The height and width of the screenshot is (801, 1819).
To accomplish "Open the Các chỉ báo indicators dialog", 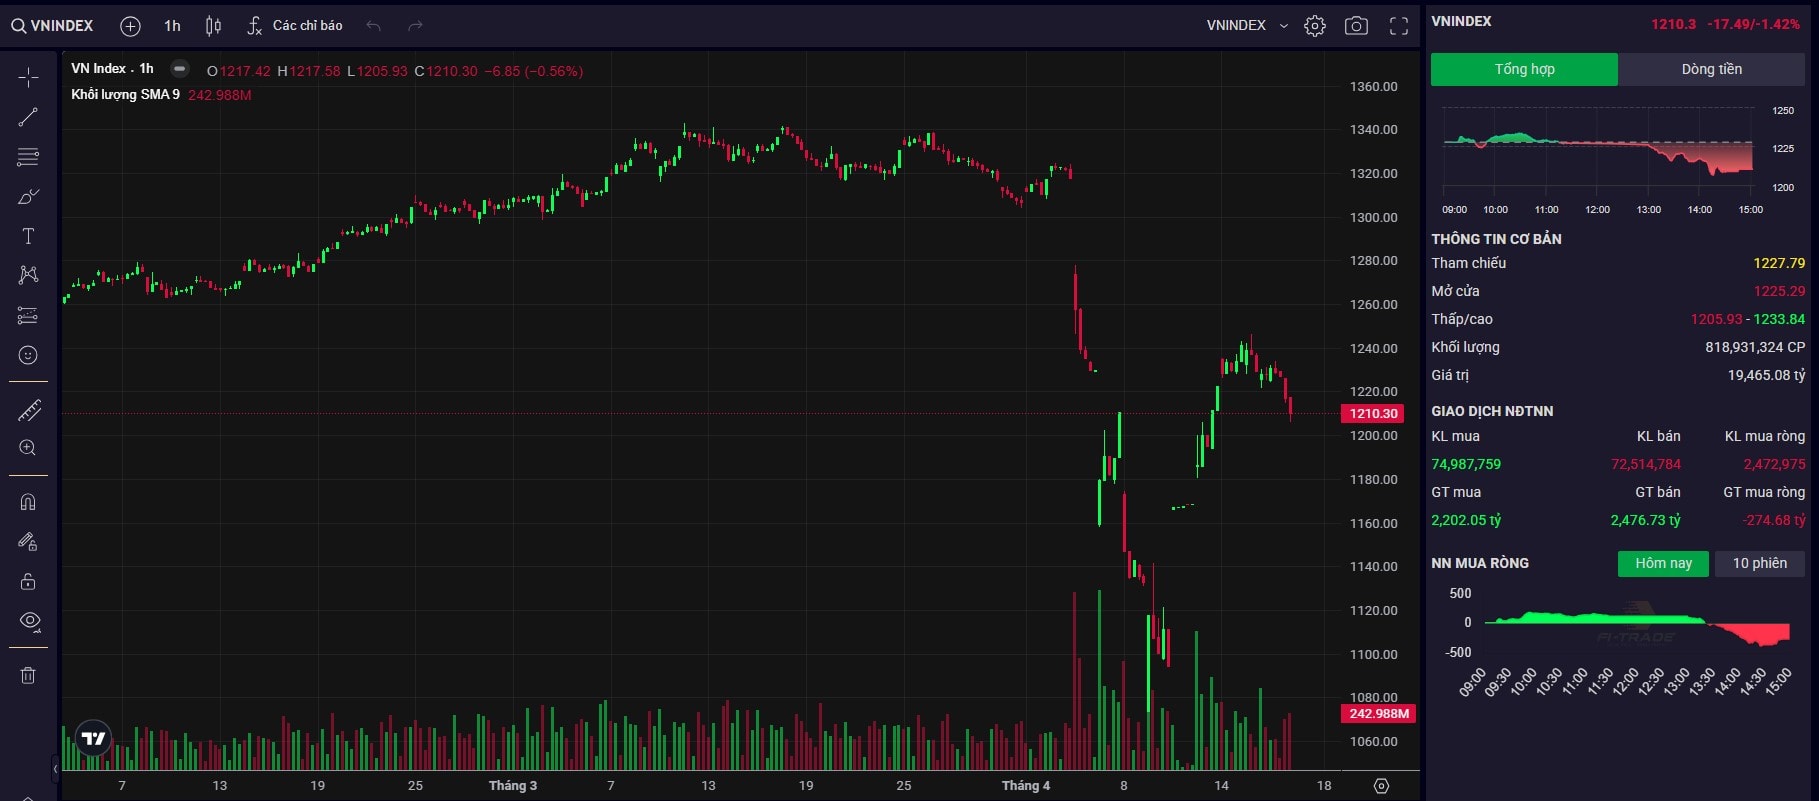I will pyautogui.click(x=295, y=26).
